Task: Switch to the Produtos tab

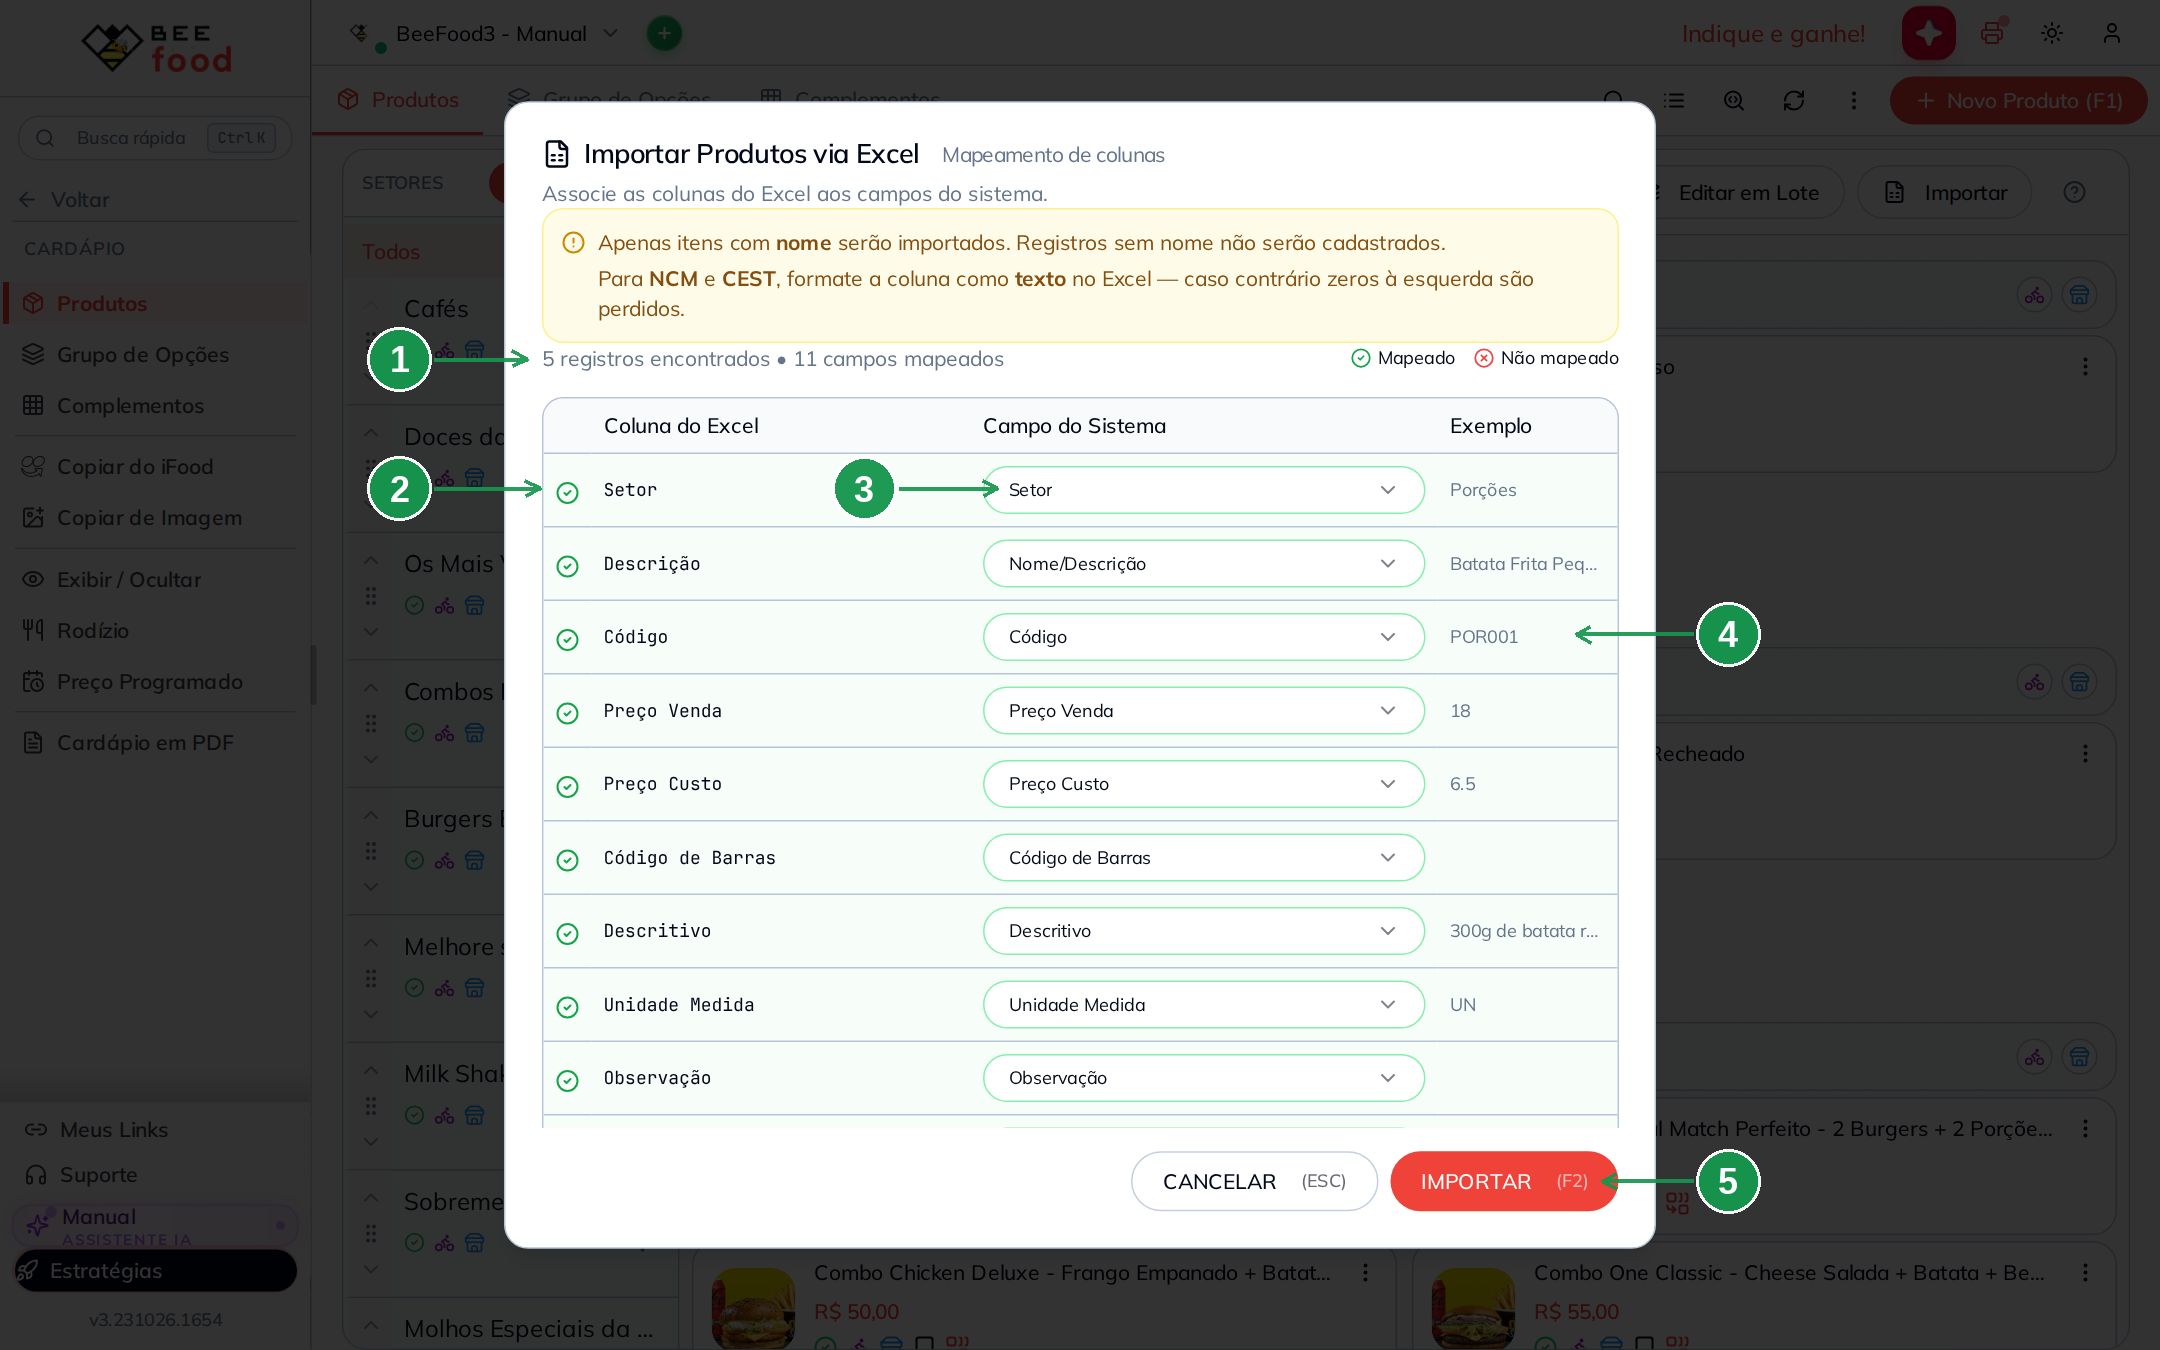Action: pos(398,100)
